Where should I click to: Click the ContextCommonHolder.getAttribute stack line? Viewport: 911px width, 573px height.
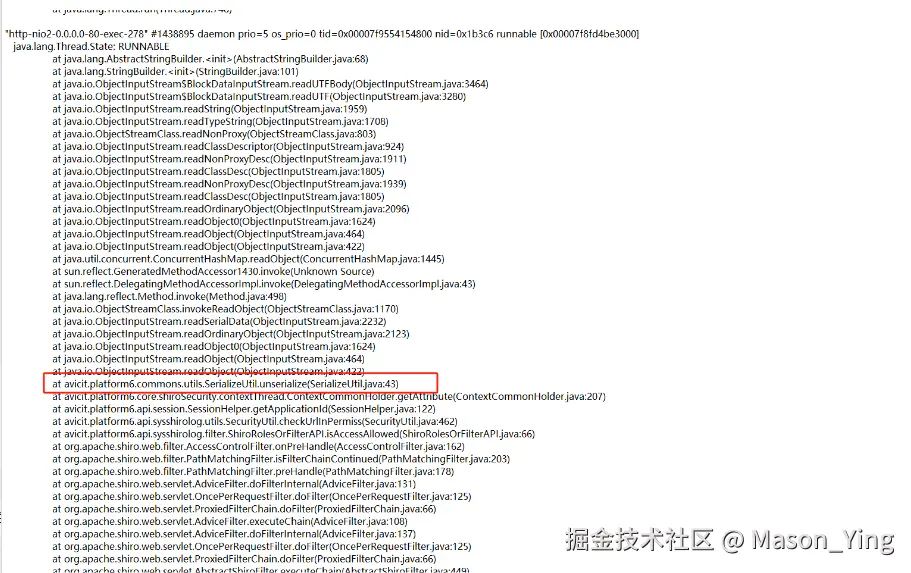329,397
